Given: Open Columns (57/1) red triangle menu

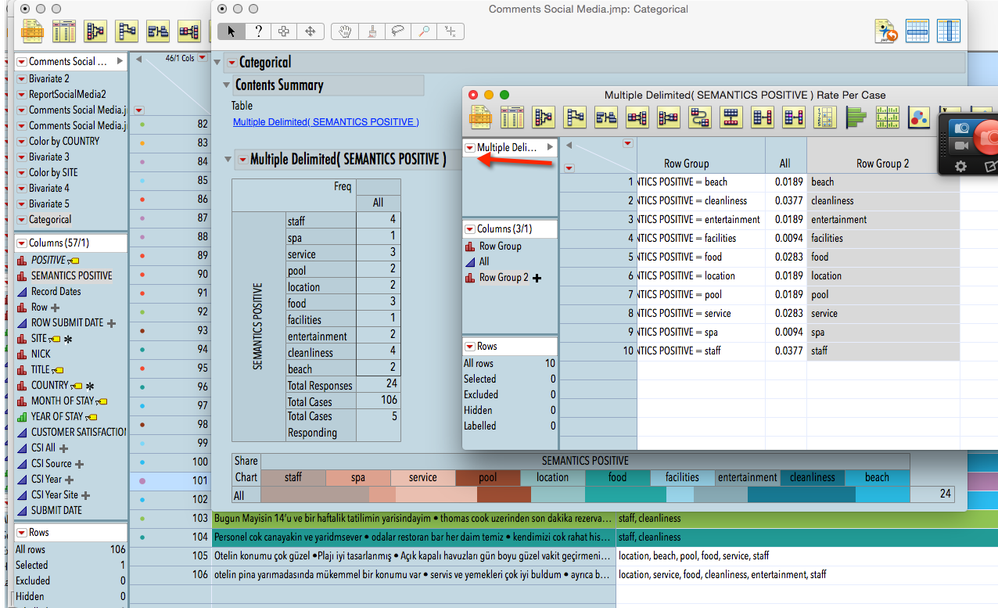Looking at the screenshot, I should click(22, 243).
